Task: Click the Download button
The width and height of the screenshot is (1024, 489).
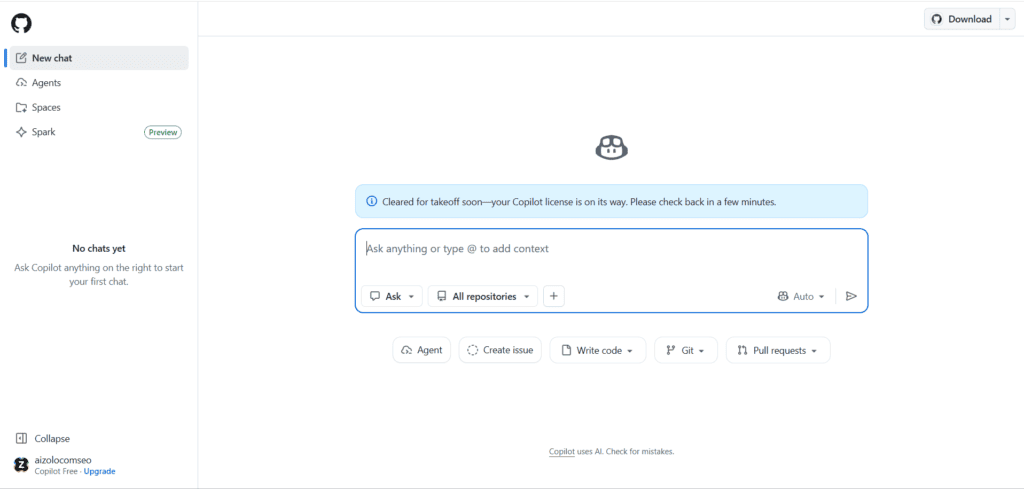Action: [961, 19]
